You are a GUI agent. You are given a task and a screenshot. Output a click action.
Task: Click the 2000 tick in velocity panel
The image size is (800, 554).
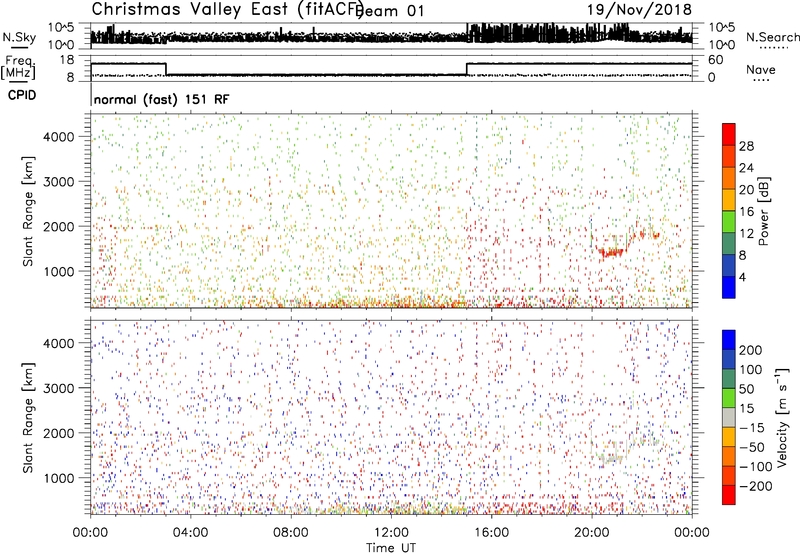[59, 433]
